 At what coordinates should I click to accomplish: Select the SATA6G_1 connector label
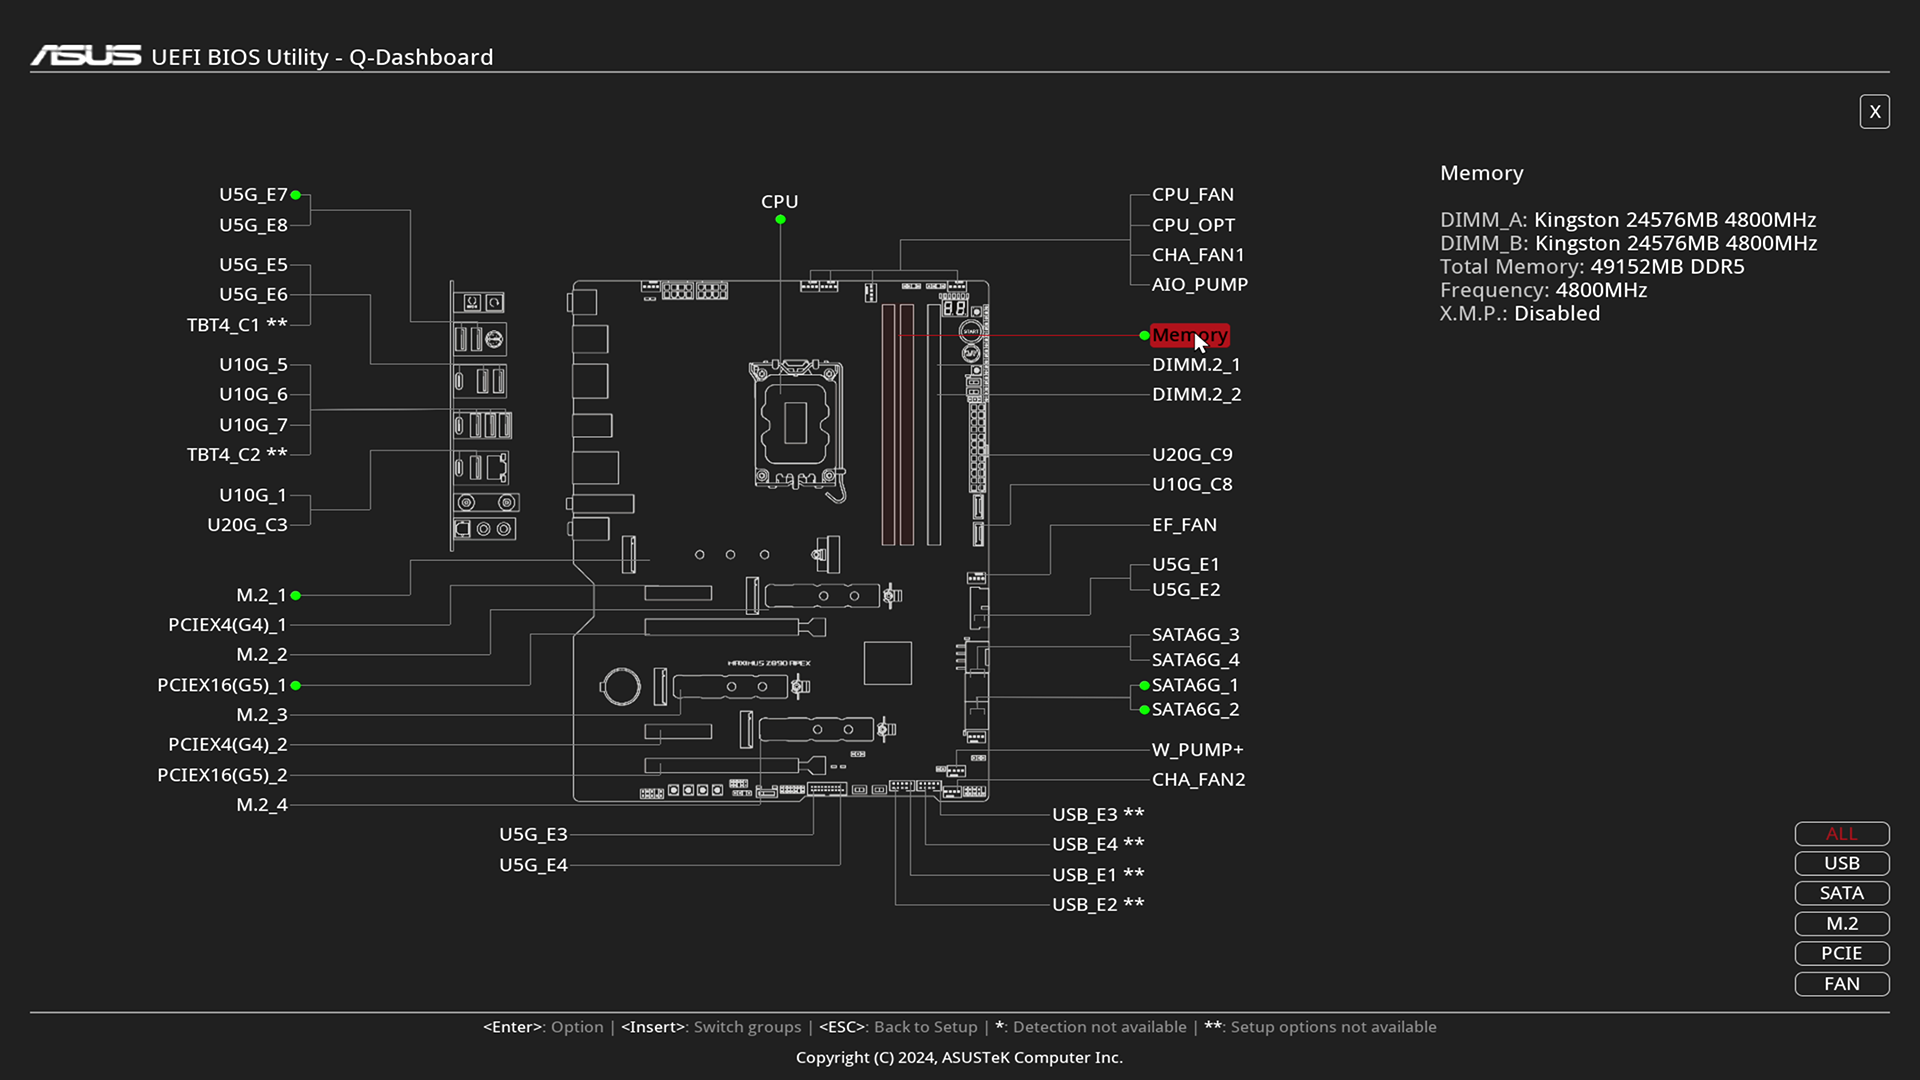pyautogui.click(x=1195, y=685)
